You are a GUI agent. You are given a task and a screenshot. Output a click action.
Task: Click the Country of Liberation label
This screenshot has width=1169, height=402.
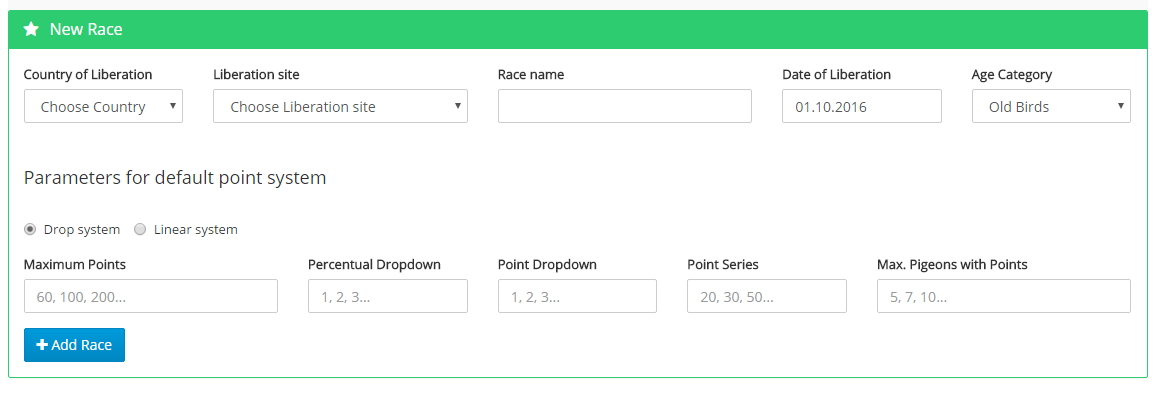tap(88, 75)
